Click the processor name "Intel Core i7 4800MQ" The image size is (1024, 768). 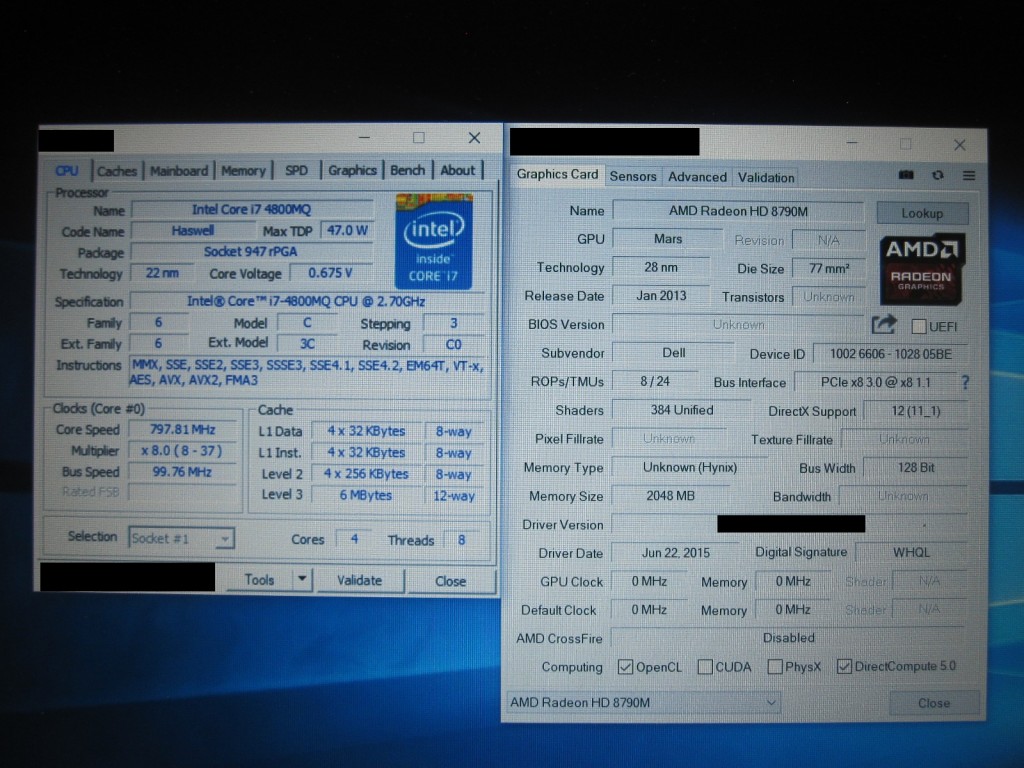coord(251,210)
